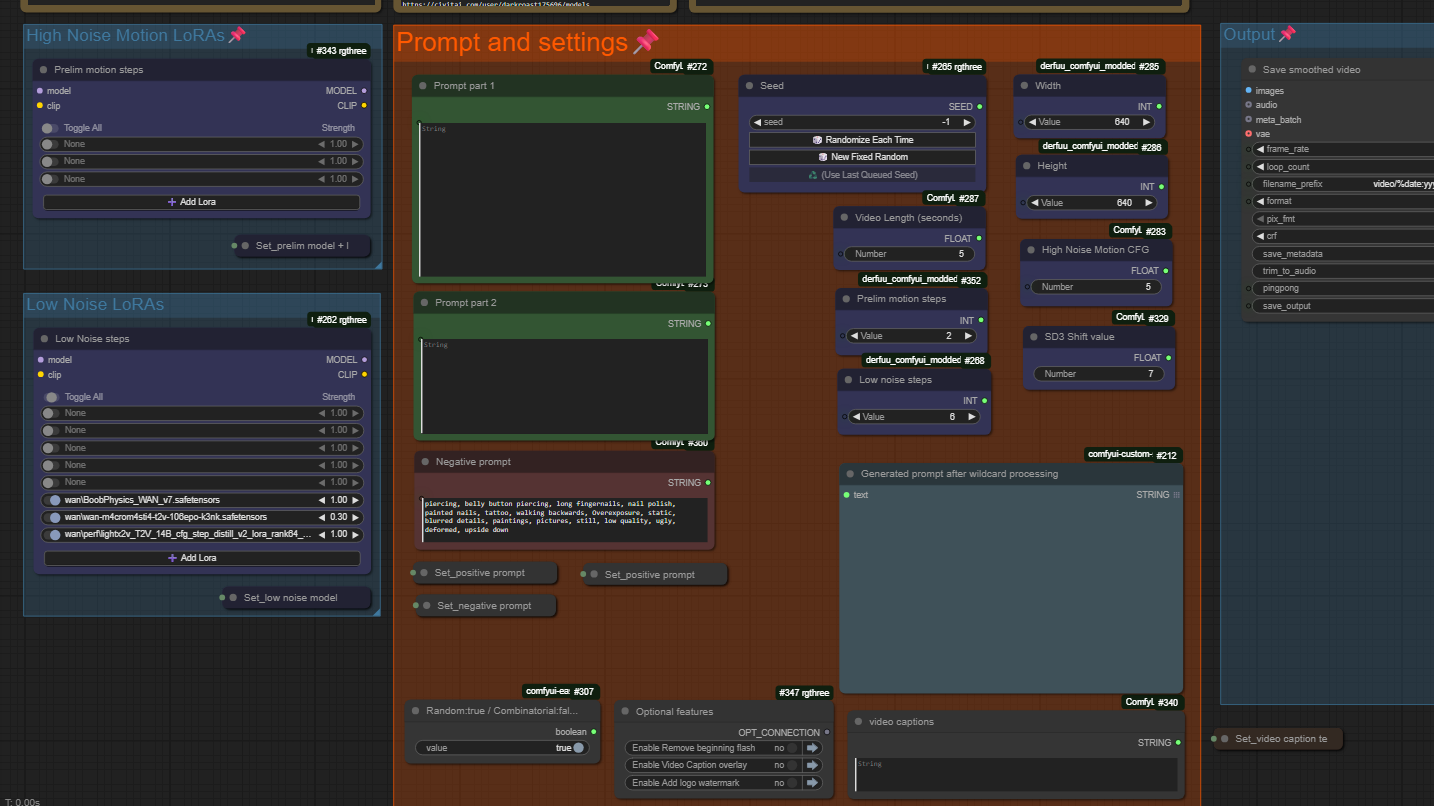This screenshot has height=806, width=1434.
Task: Toggle the BoobPhysics_WAN_v7 LoRA switch
Action: click(52, 500)
